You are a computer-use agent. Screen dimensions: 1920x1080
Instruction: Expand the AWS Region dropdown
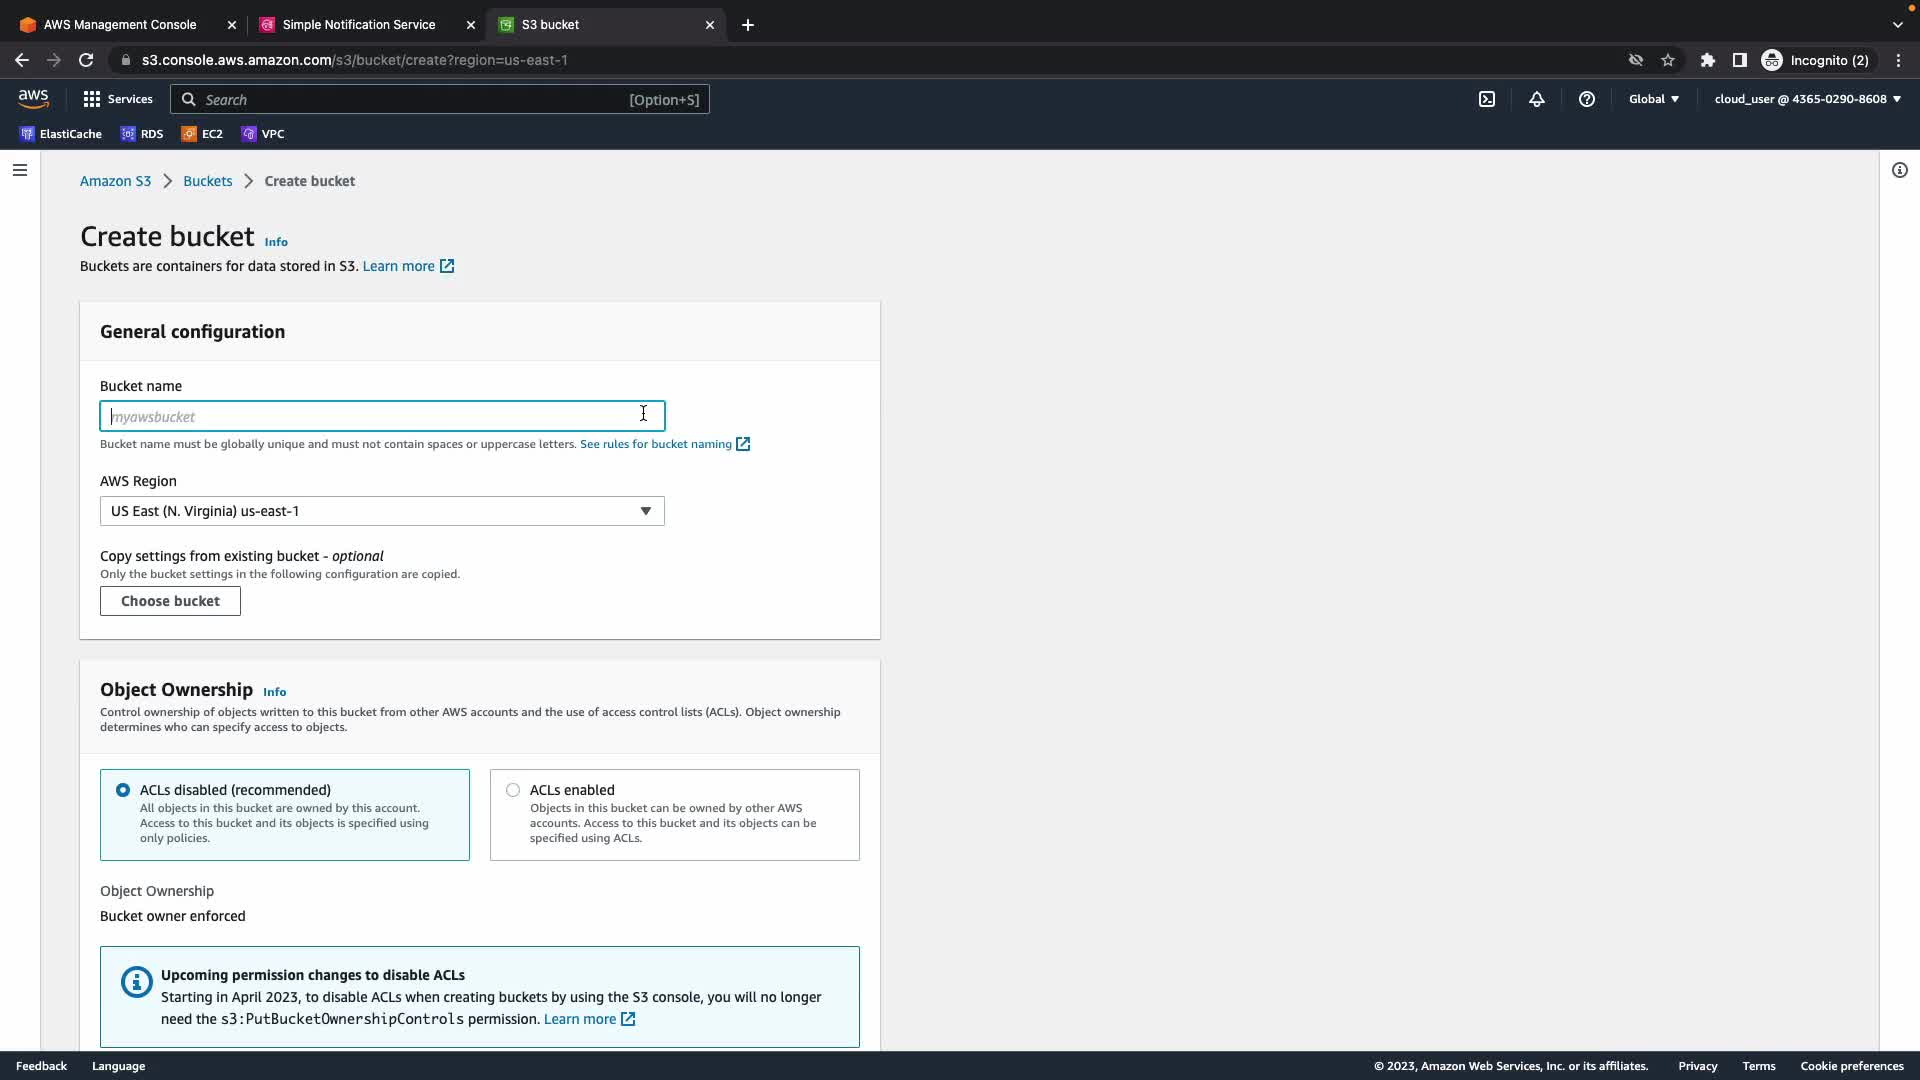pyautogui.click(x=381, y=511)
